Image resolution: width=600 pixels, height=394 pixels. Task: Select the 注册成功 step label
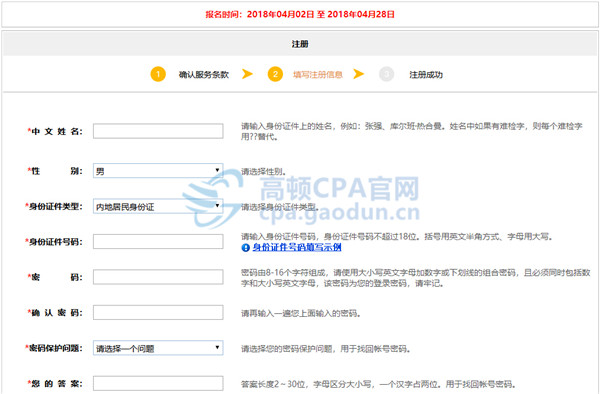426,75
